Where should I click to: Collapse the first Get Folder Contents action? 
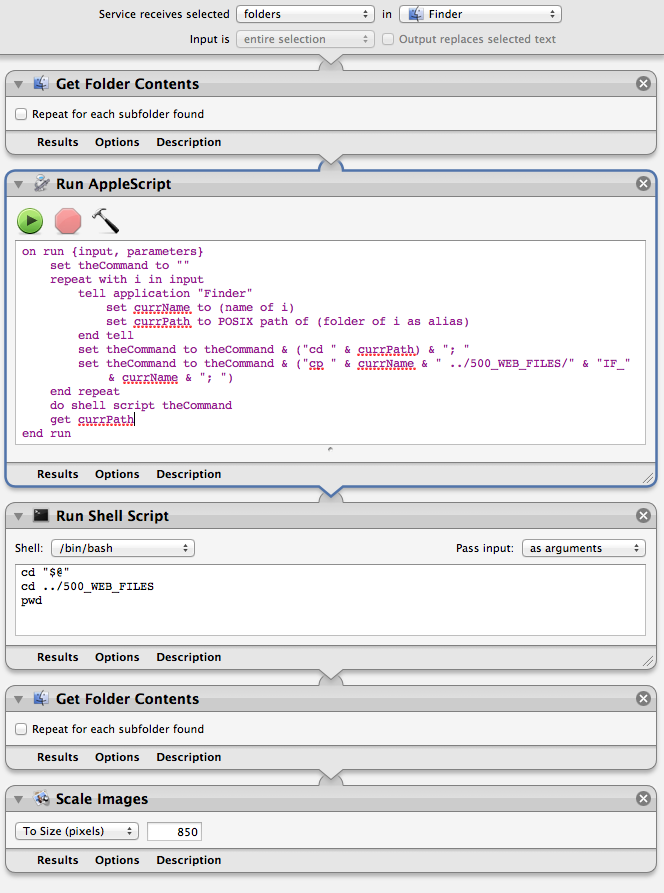tap(18, 84)
